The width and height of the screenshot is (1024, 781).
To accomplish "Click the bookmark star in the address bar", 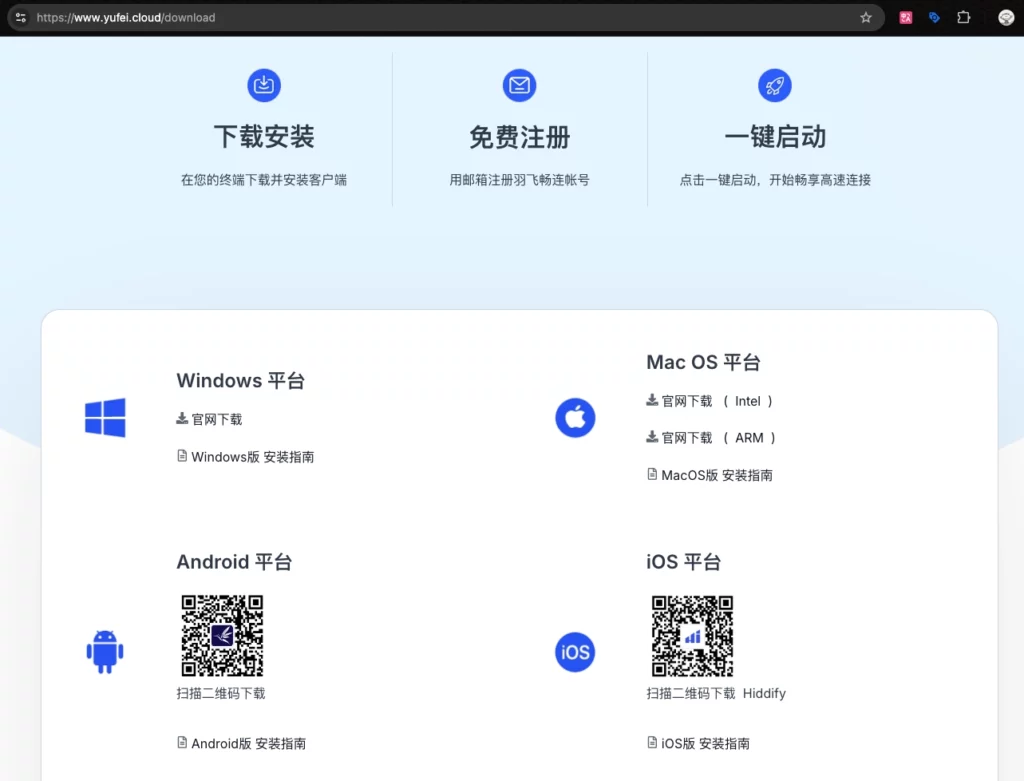I will click(x=867, y=17).
